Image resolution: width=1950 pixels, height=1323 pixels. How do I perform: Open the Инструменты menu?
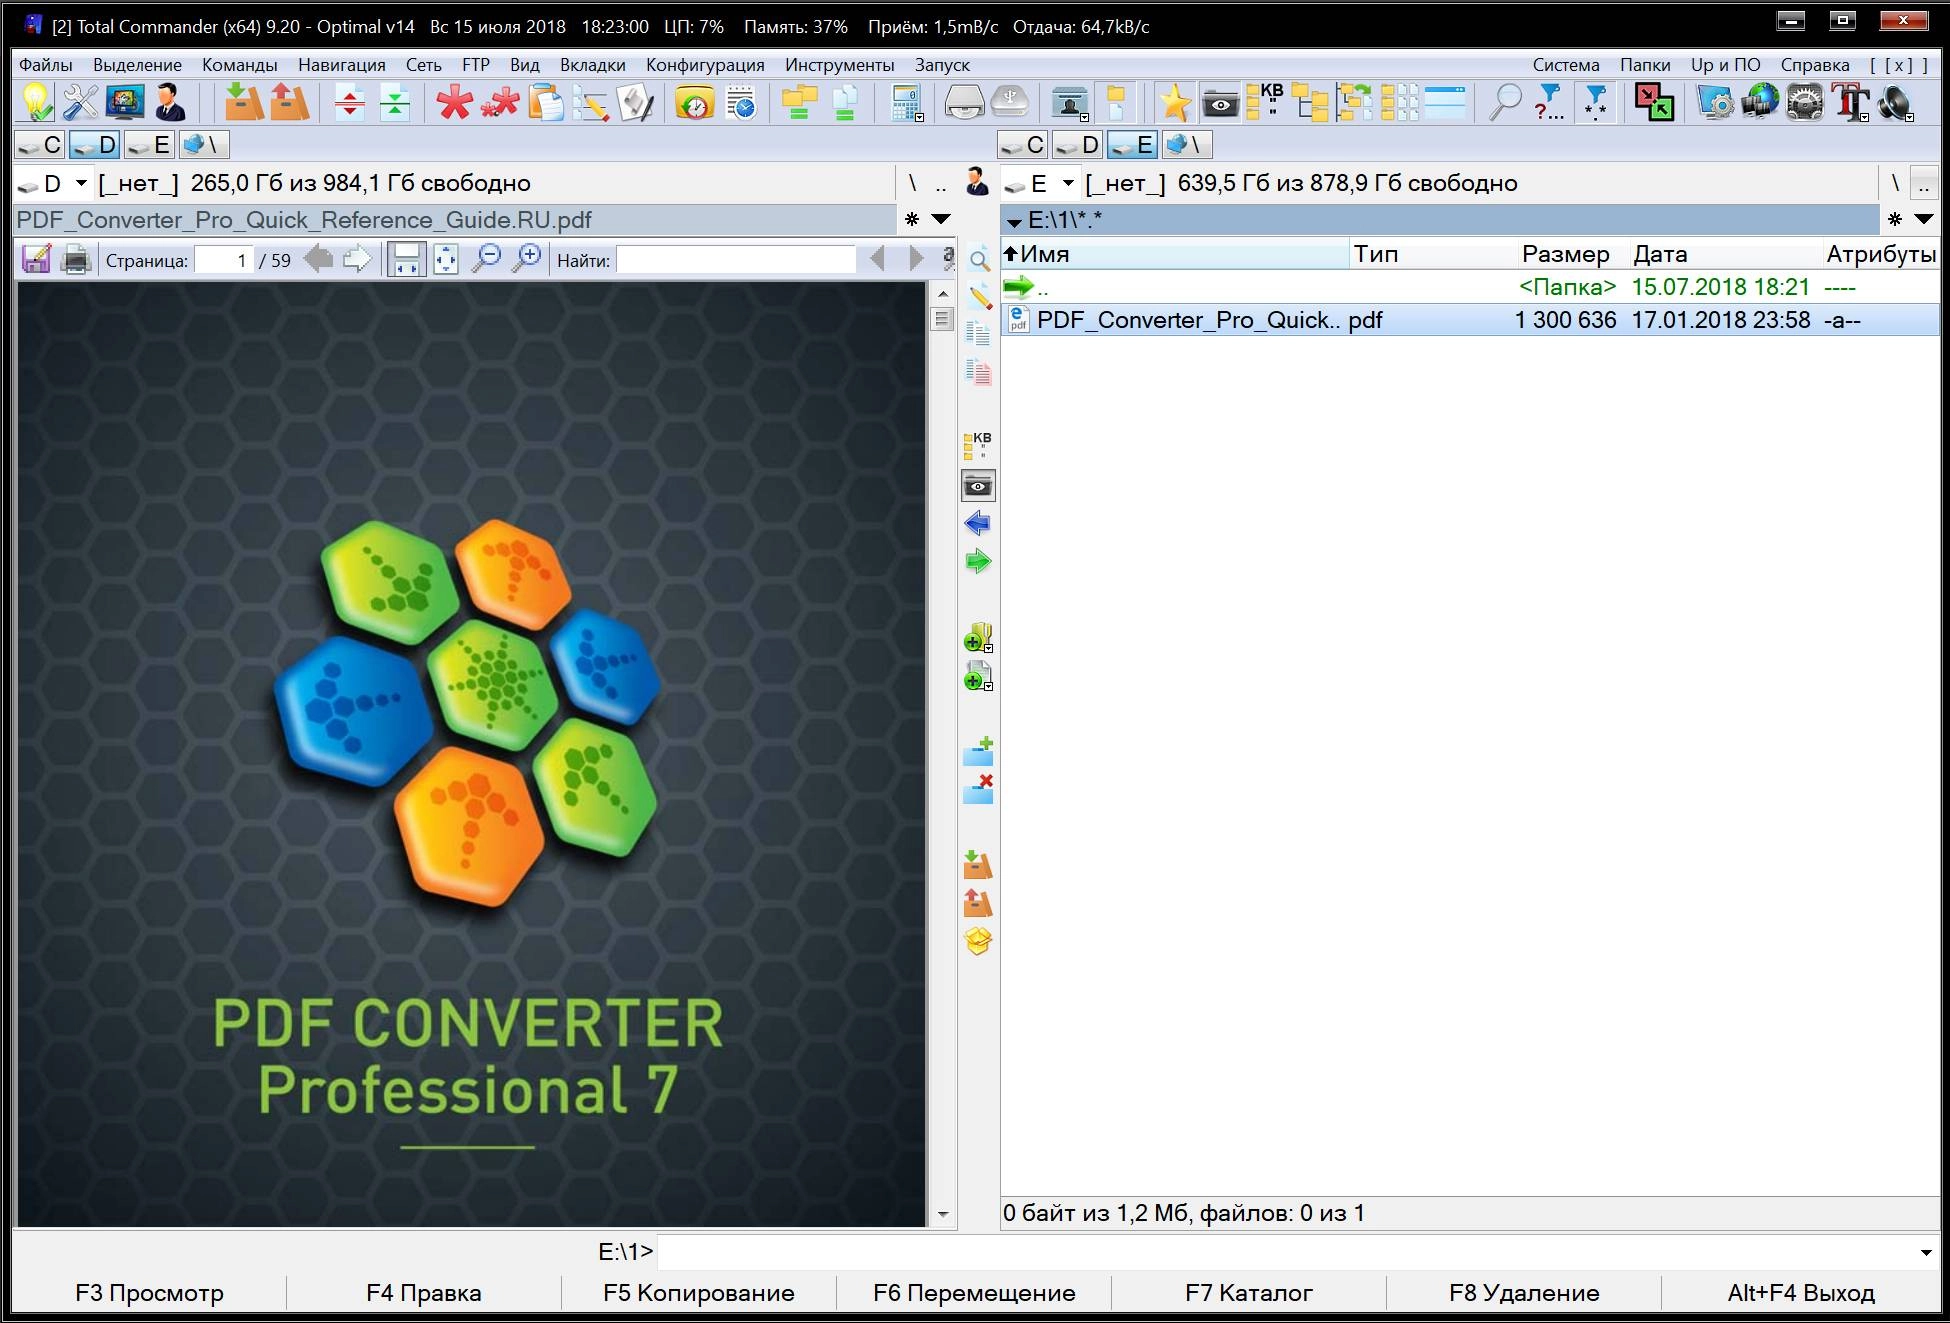839,65
